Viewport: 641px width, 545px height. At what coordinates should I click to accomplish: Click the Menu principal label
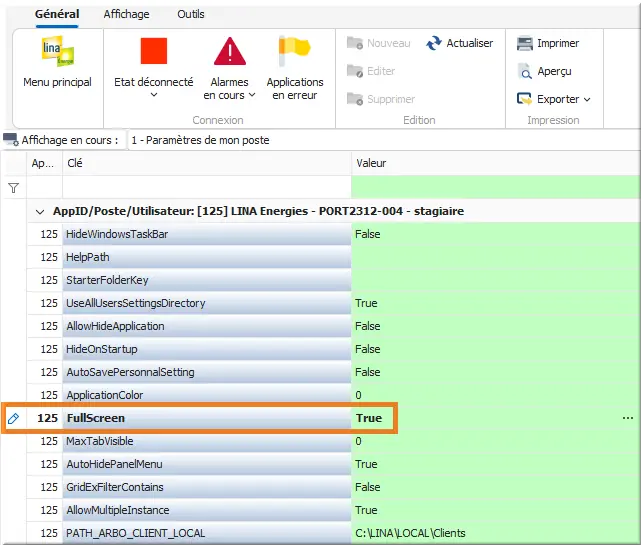[58, 82]
